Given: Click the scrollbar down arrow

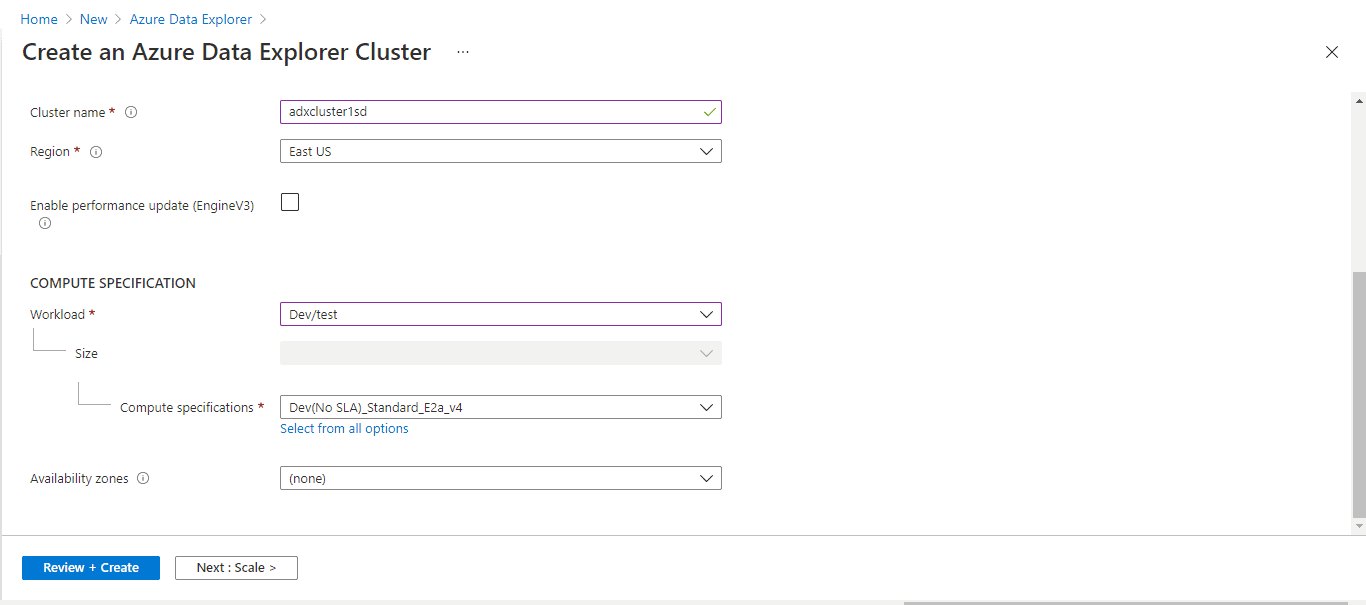Looking at the screenshot, I should coord(1359,526).
